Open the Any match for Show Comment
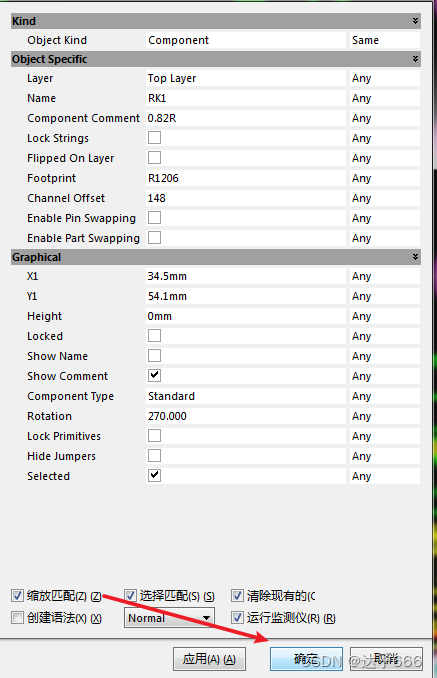437x678 pixels. coord(385,376)
